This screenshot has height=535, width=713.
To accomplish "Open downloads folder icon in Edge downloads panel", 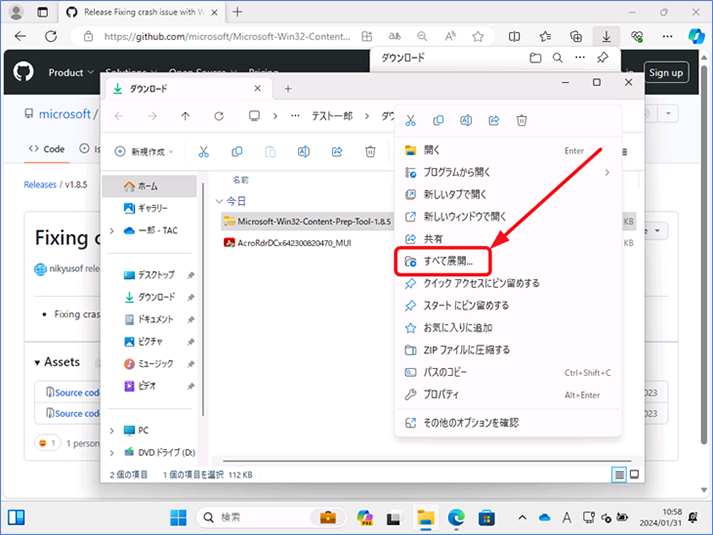I will click(535, 58).
